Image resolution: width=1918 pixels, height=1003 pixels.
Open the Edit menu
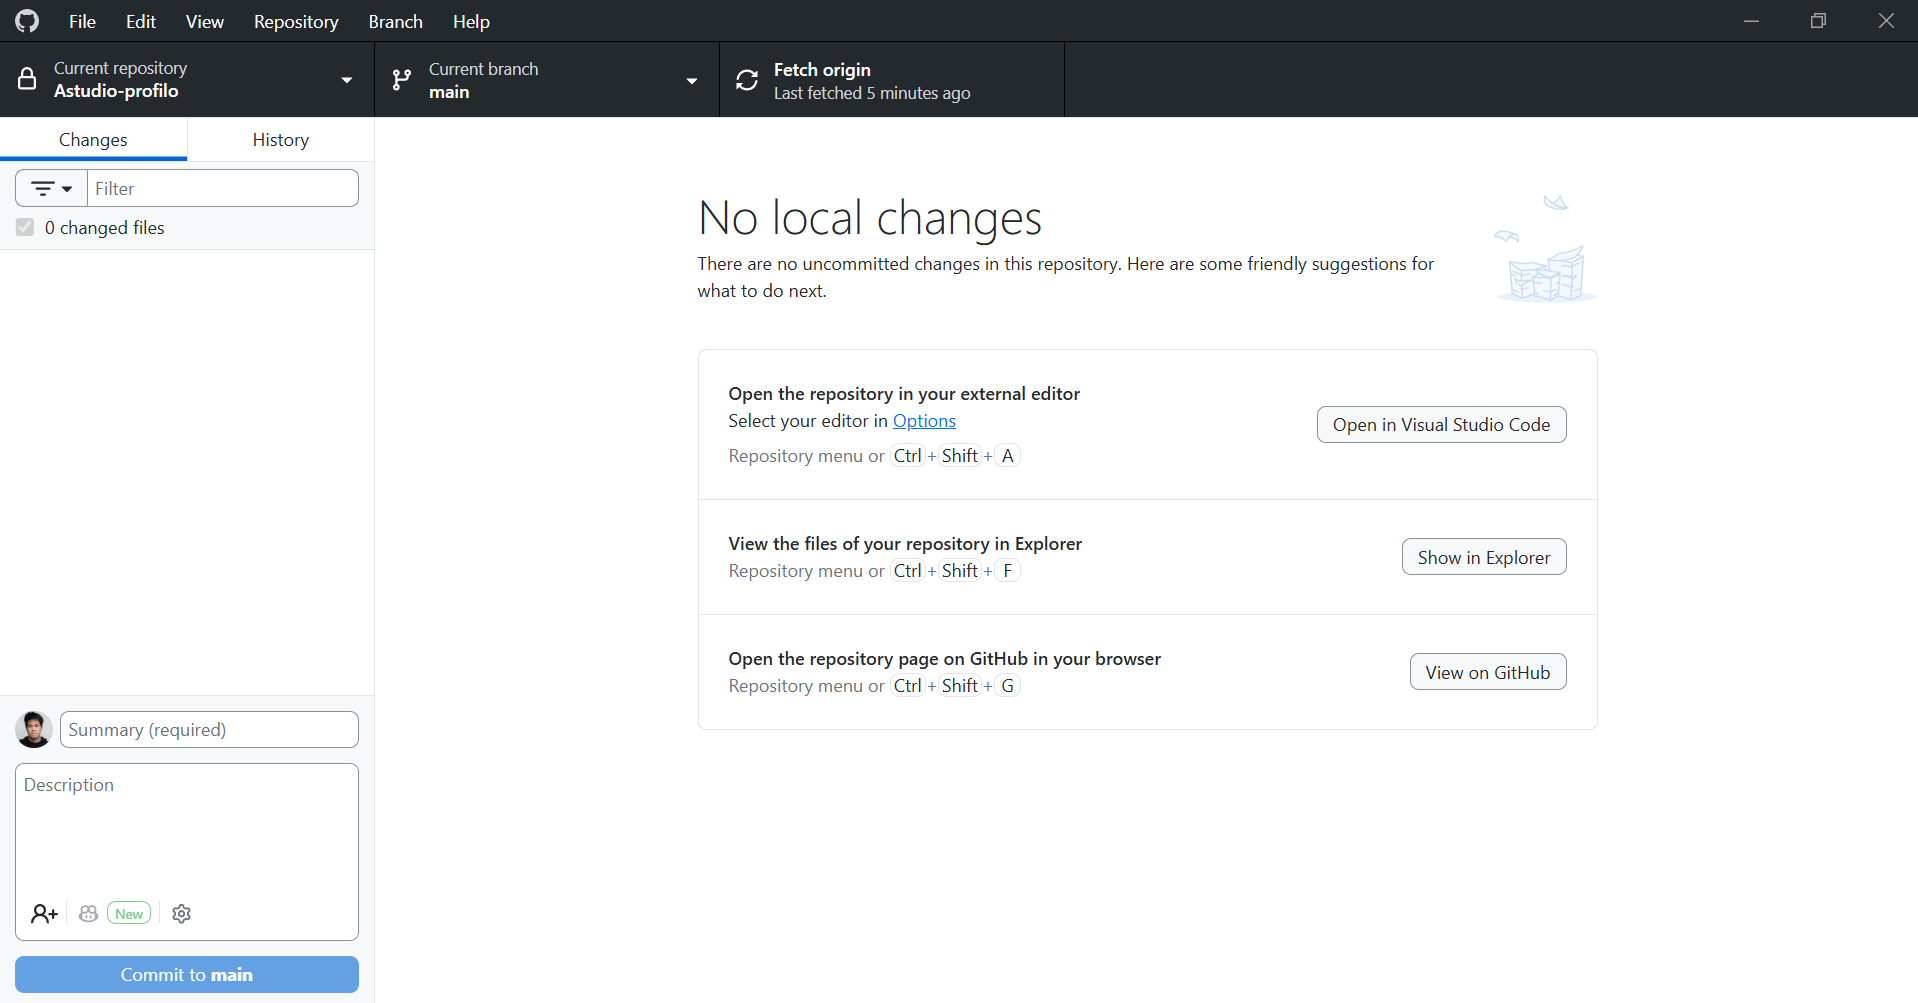141,21
